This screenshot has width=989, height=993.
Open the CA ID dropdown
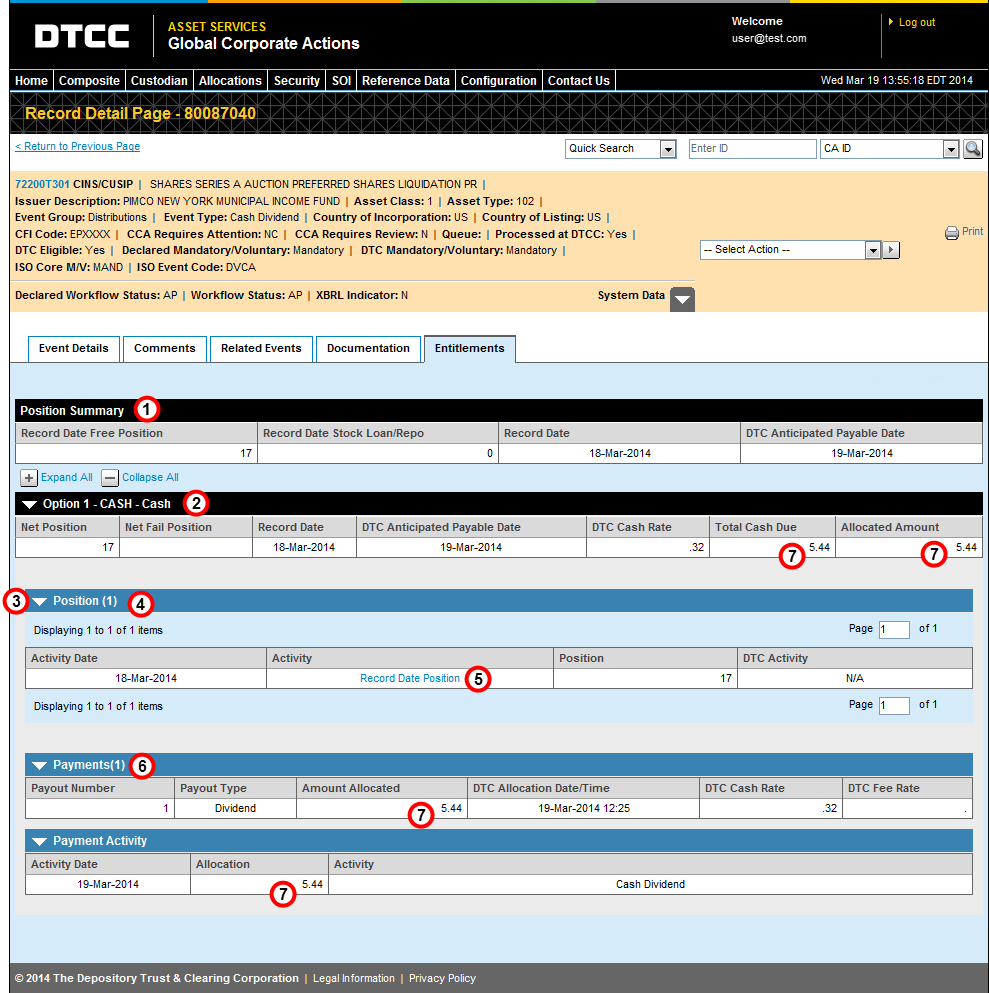click(x=951, y=149)
